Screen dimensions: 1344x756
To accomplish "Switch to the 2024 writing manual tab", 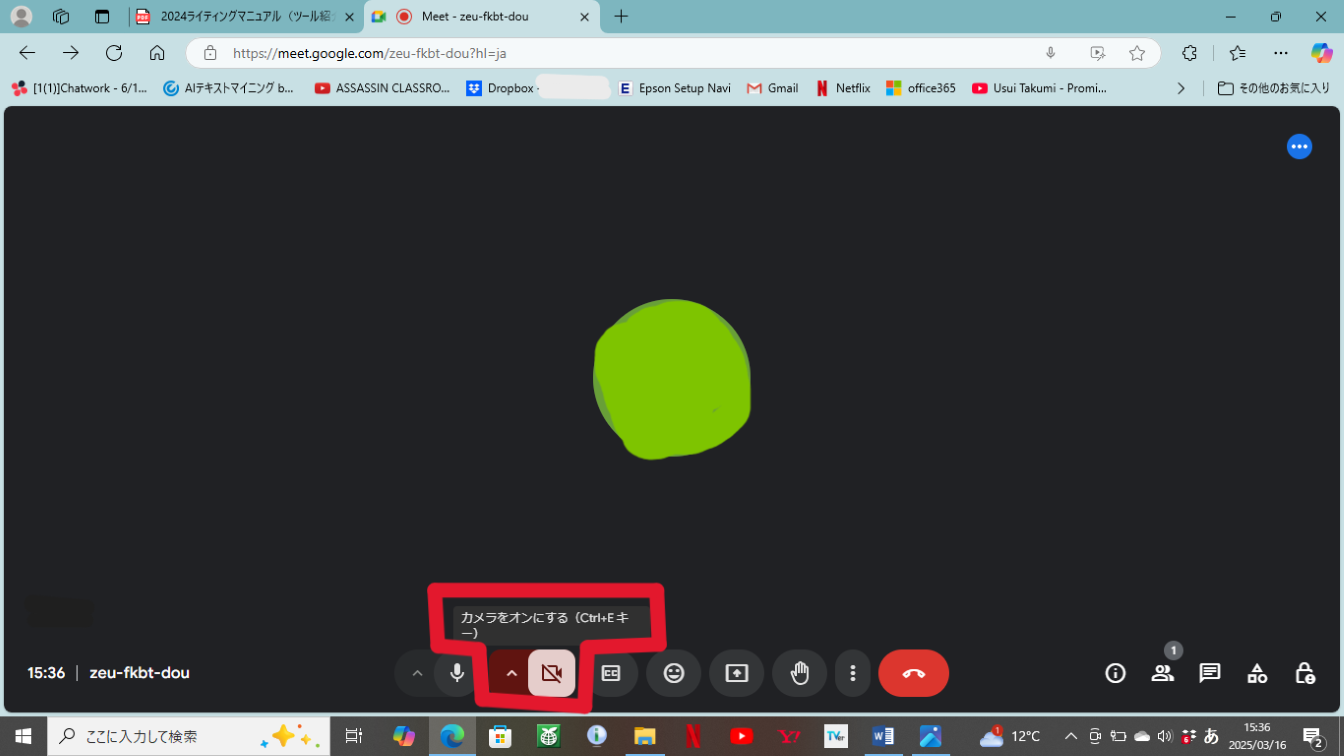I will tap(244, 17).
